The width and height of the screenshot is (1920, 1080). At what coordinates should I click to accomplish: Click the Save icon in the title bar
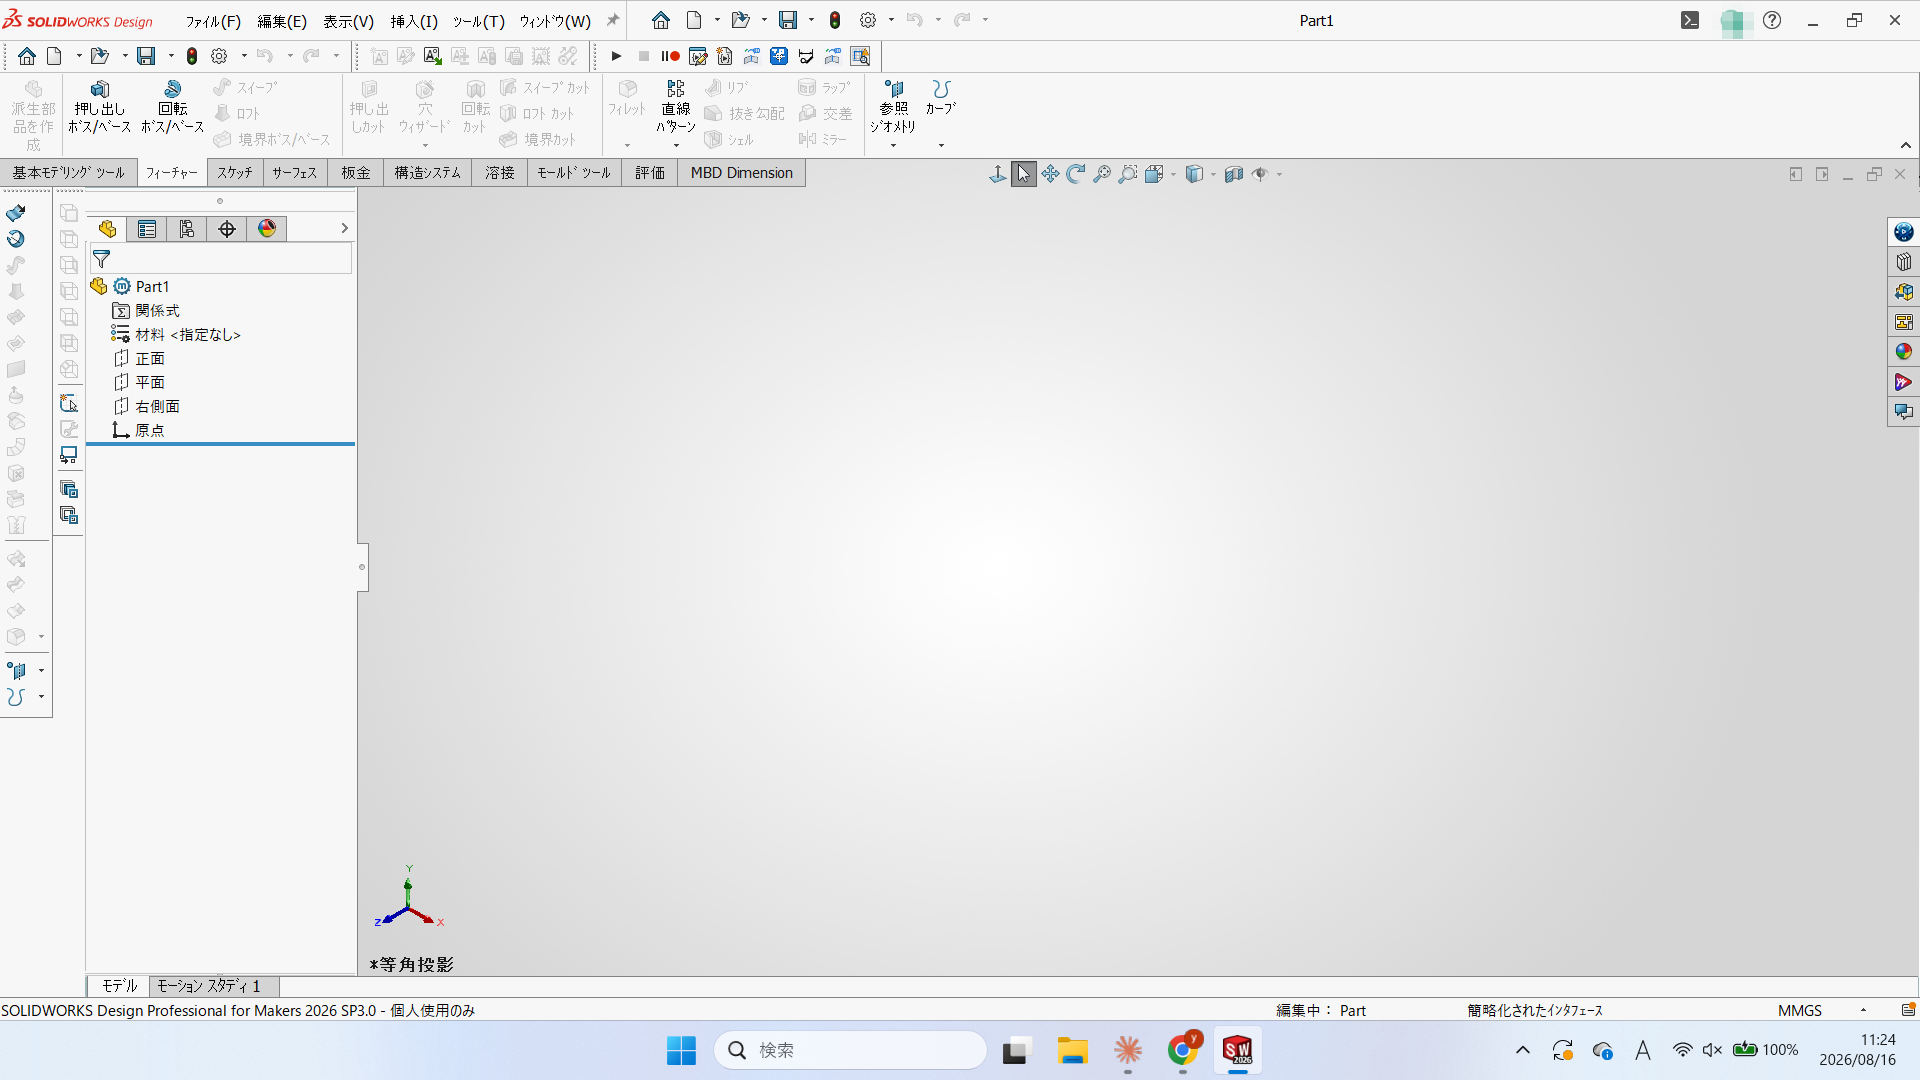click(x=788, y=20)
